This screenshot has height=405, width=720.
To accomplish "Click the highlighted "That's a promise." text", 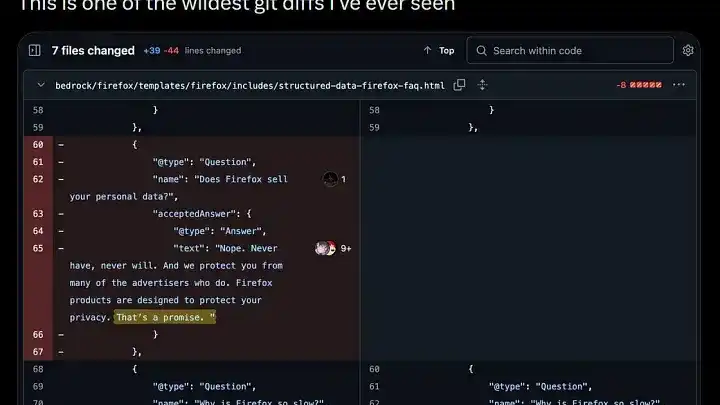I will pos(165,317).
